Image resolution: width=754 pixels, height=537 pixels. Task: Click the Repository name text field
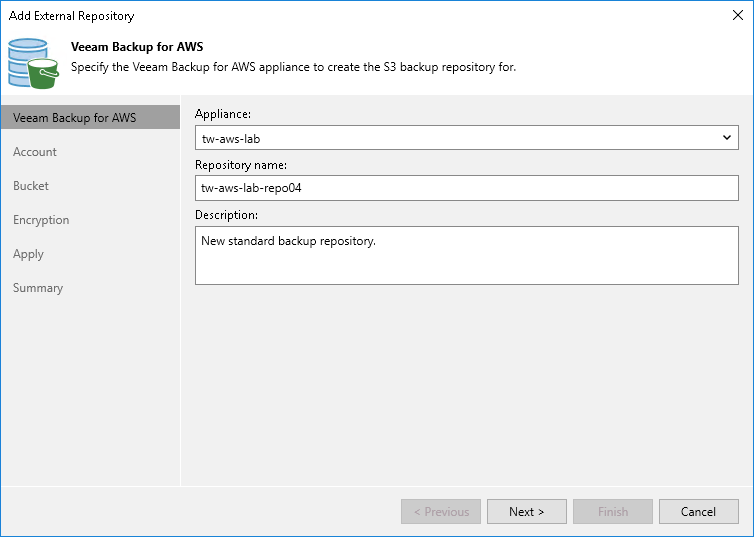coord(467,187)
